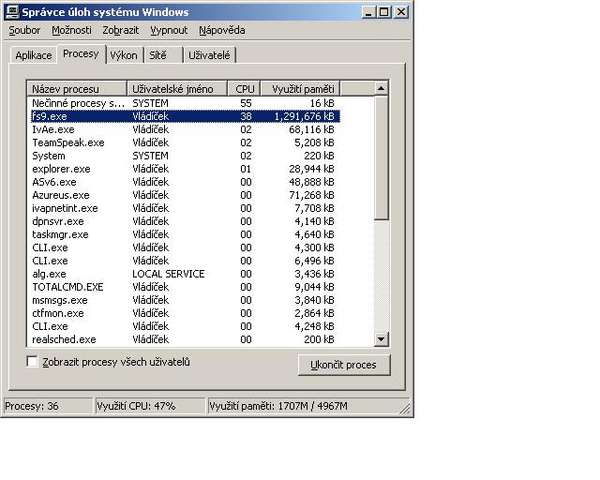
Task: Sort by Název procesu column header
Action: [77, 89]
